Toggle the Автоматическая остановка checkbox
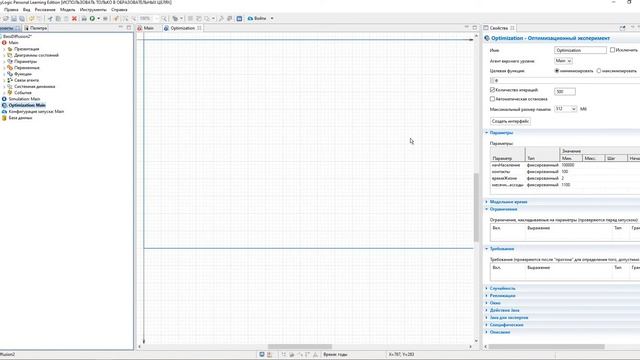 click(x=492, y=99)
